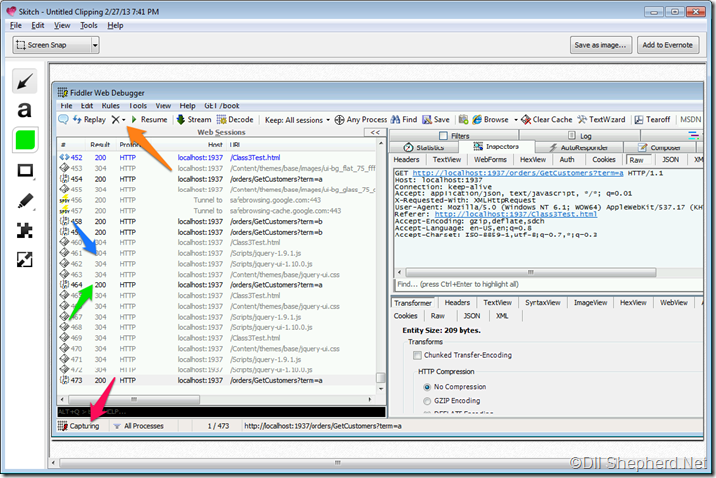This screenshot has height=478, width=716.
Task: Open the Skitch Tools menu
Action: point(89,25)
